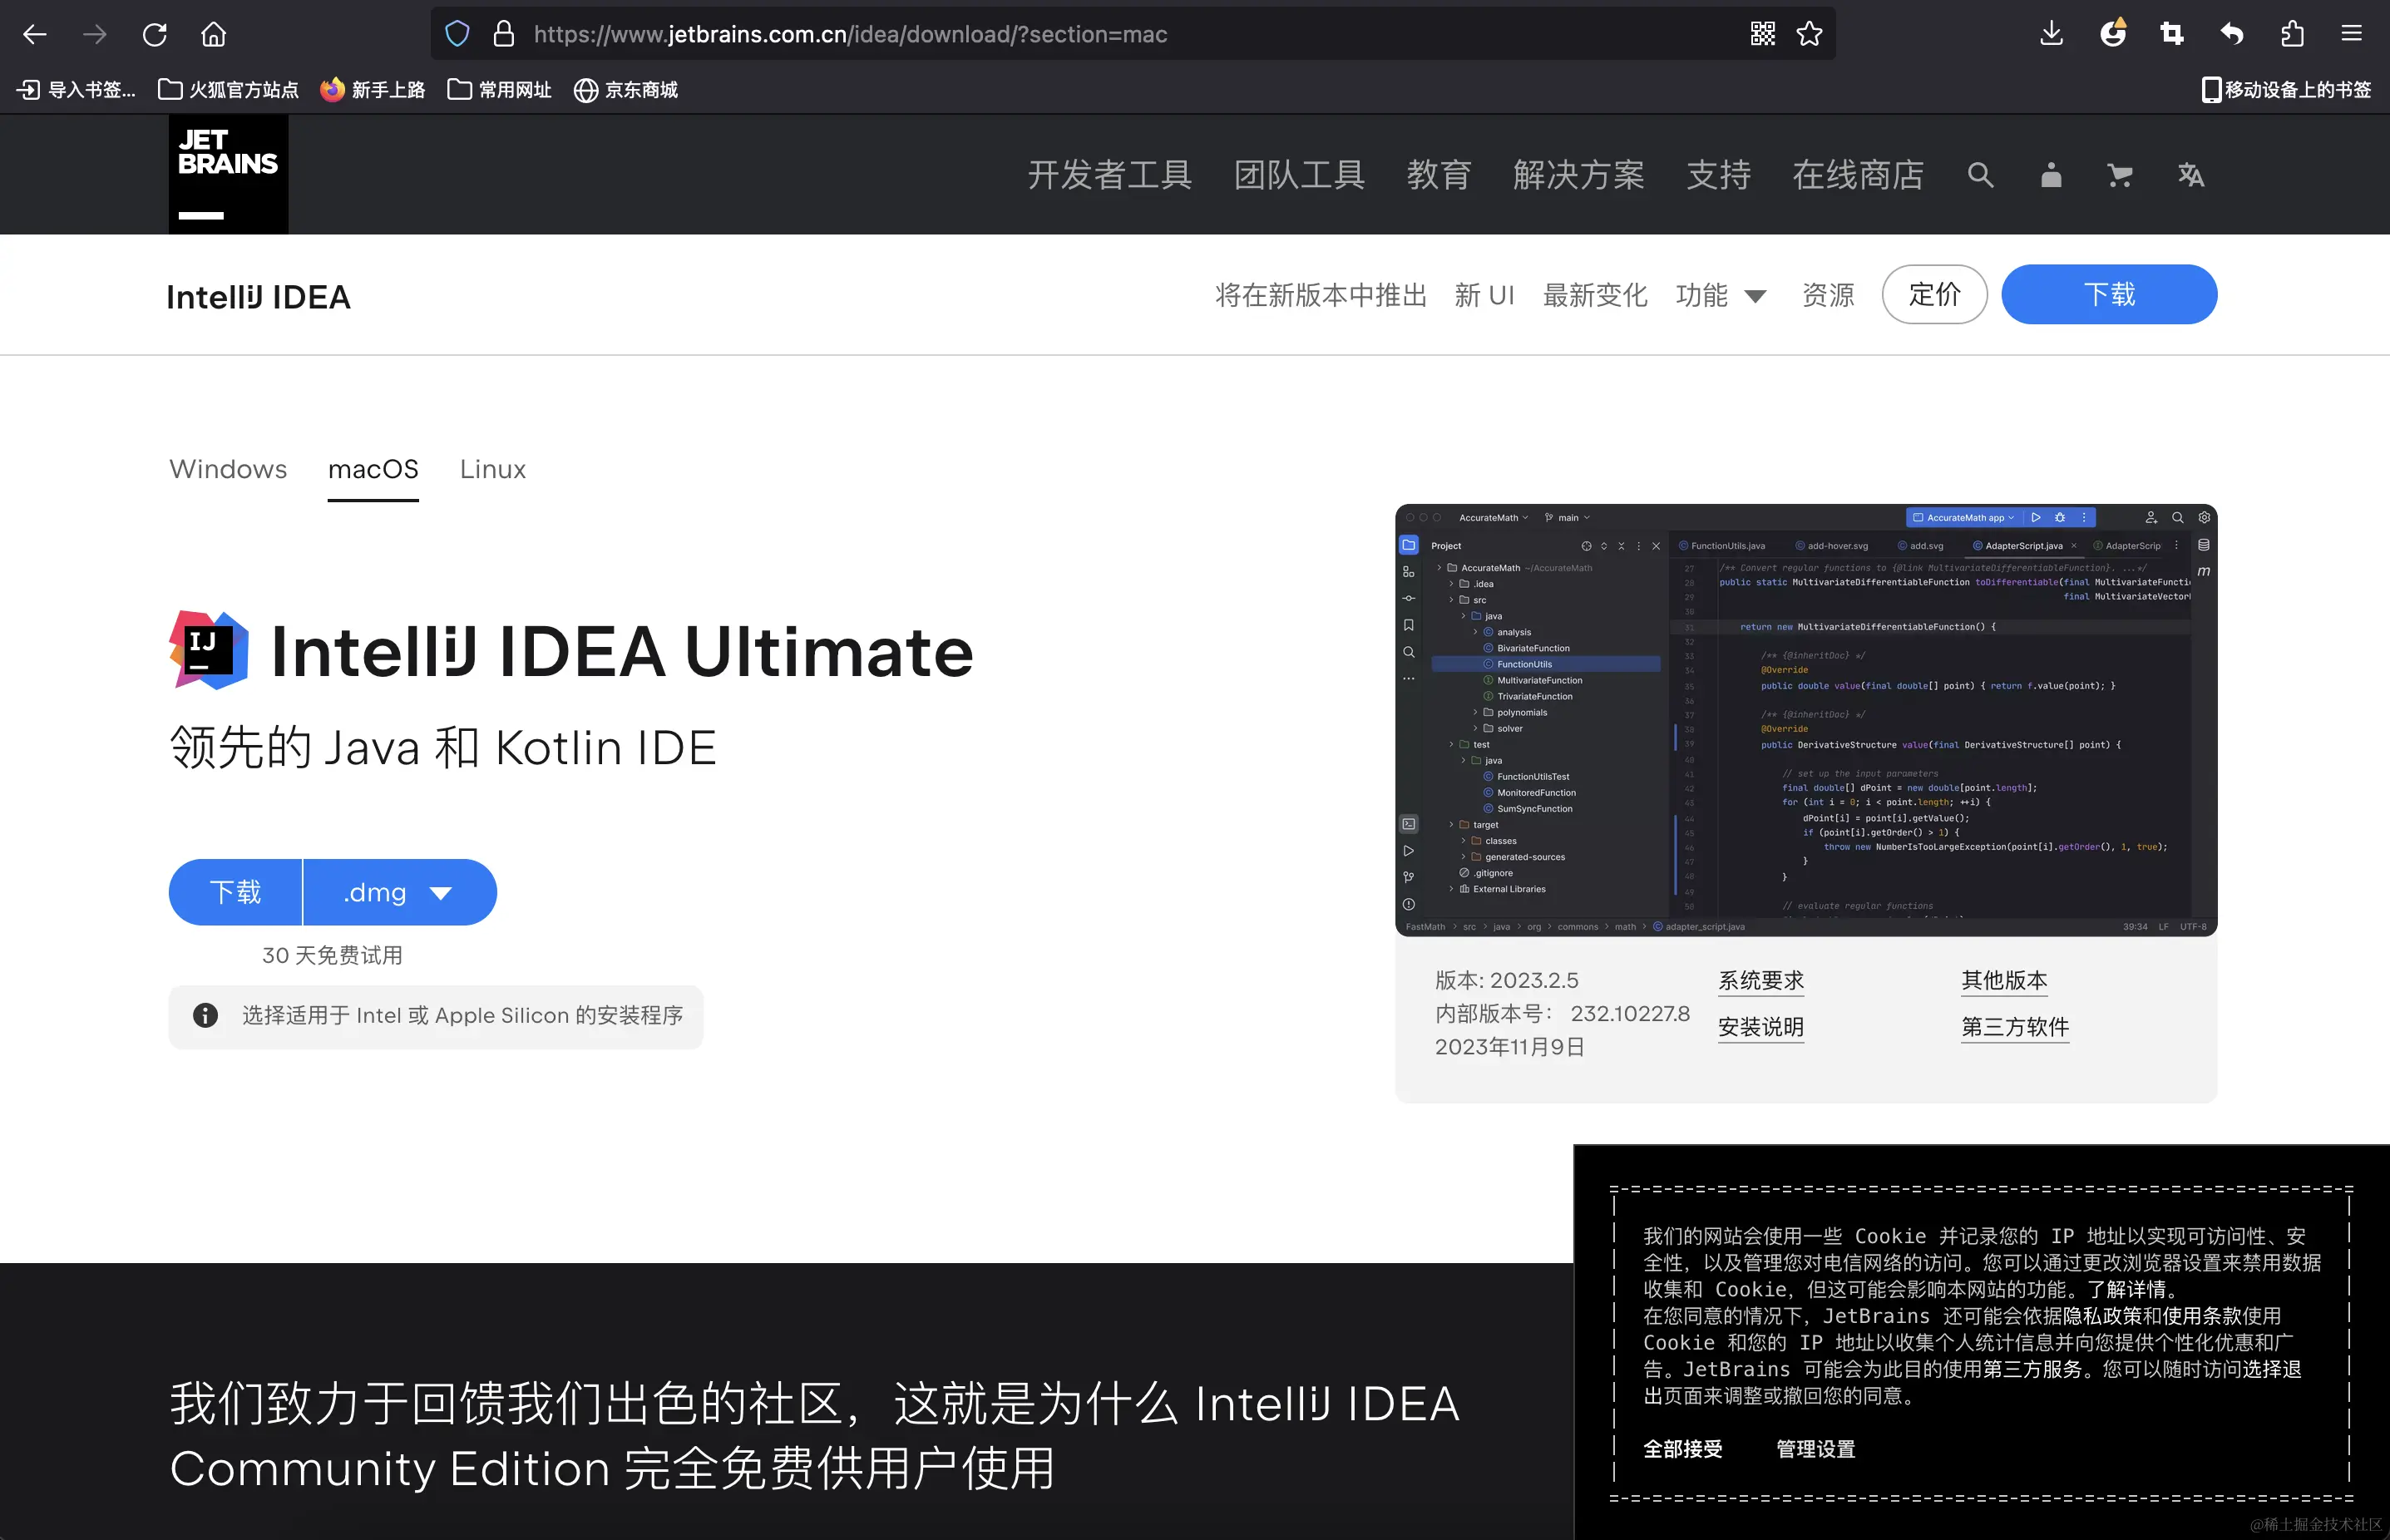Open the extensions puzzle icon

click(x=2292, y=34)
